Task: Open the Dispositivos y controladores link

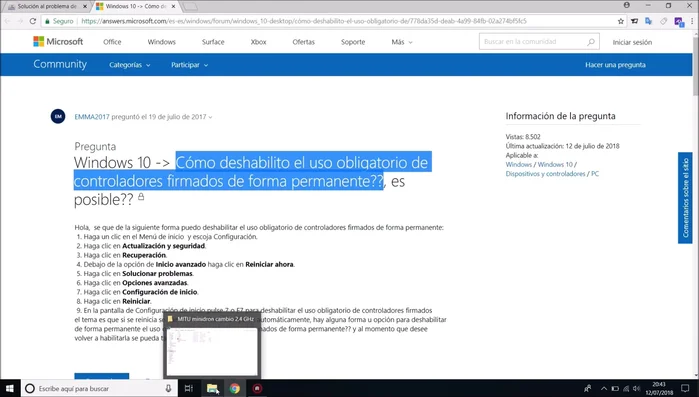Action: pyautogui.click(x=545, y=174)
